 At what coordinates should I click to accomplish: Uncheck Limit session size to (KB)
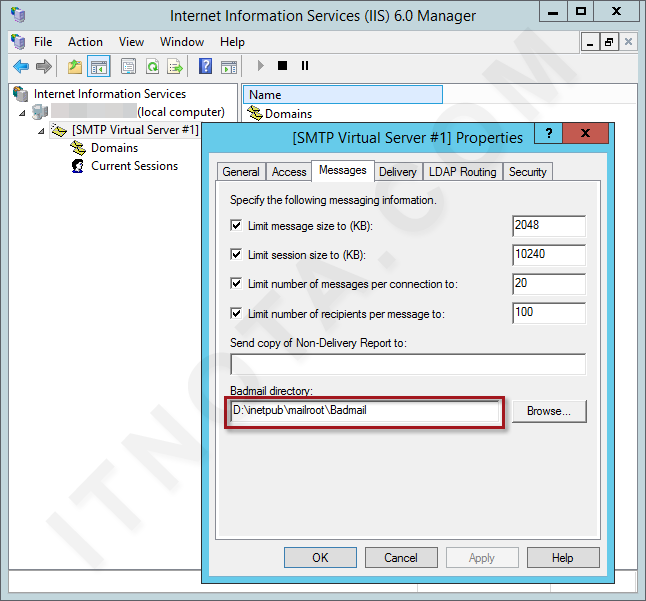(236, 254)
